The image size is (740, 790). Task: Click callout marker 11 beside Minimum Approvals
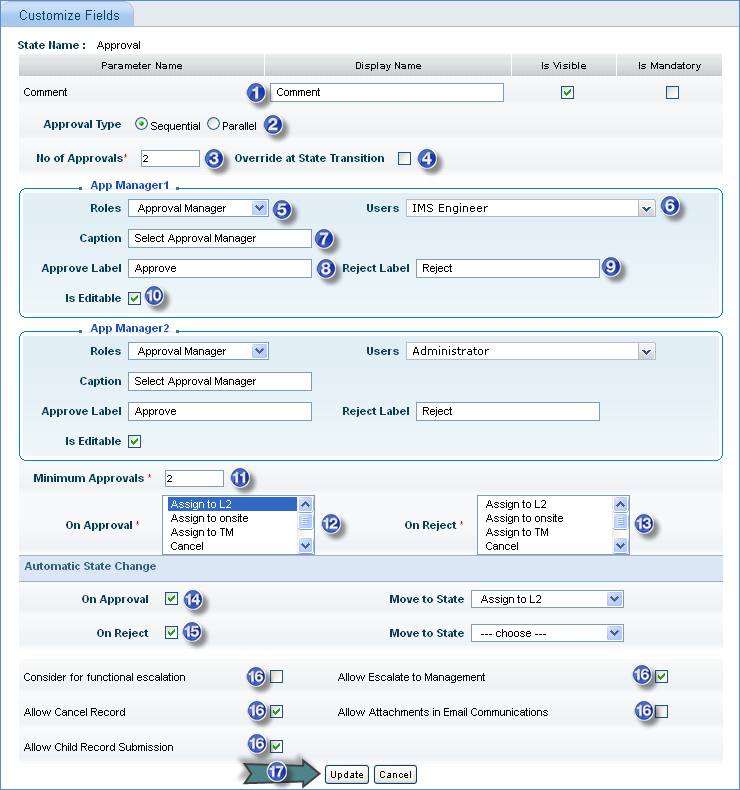tap(238, 478)
